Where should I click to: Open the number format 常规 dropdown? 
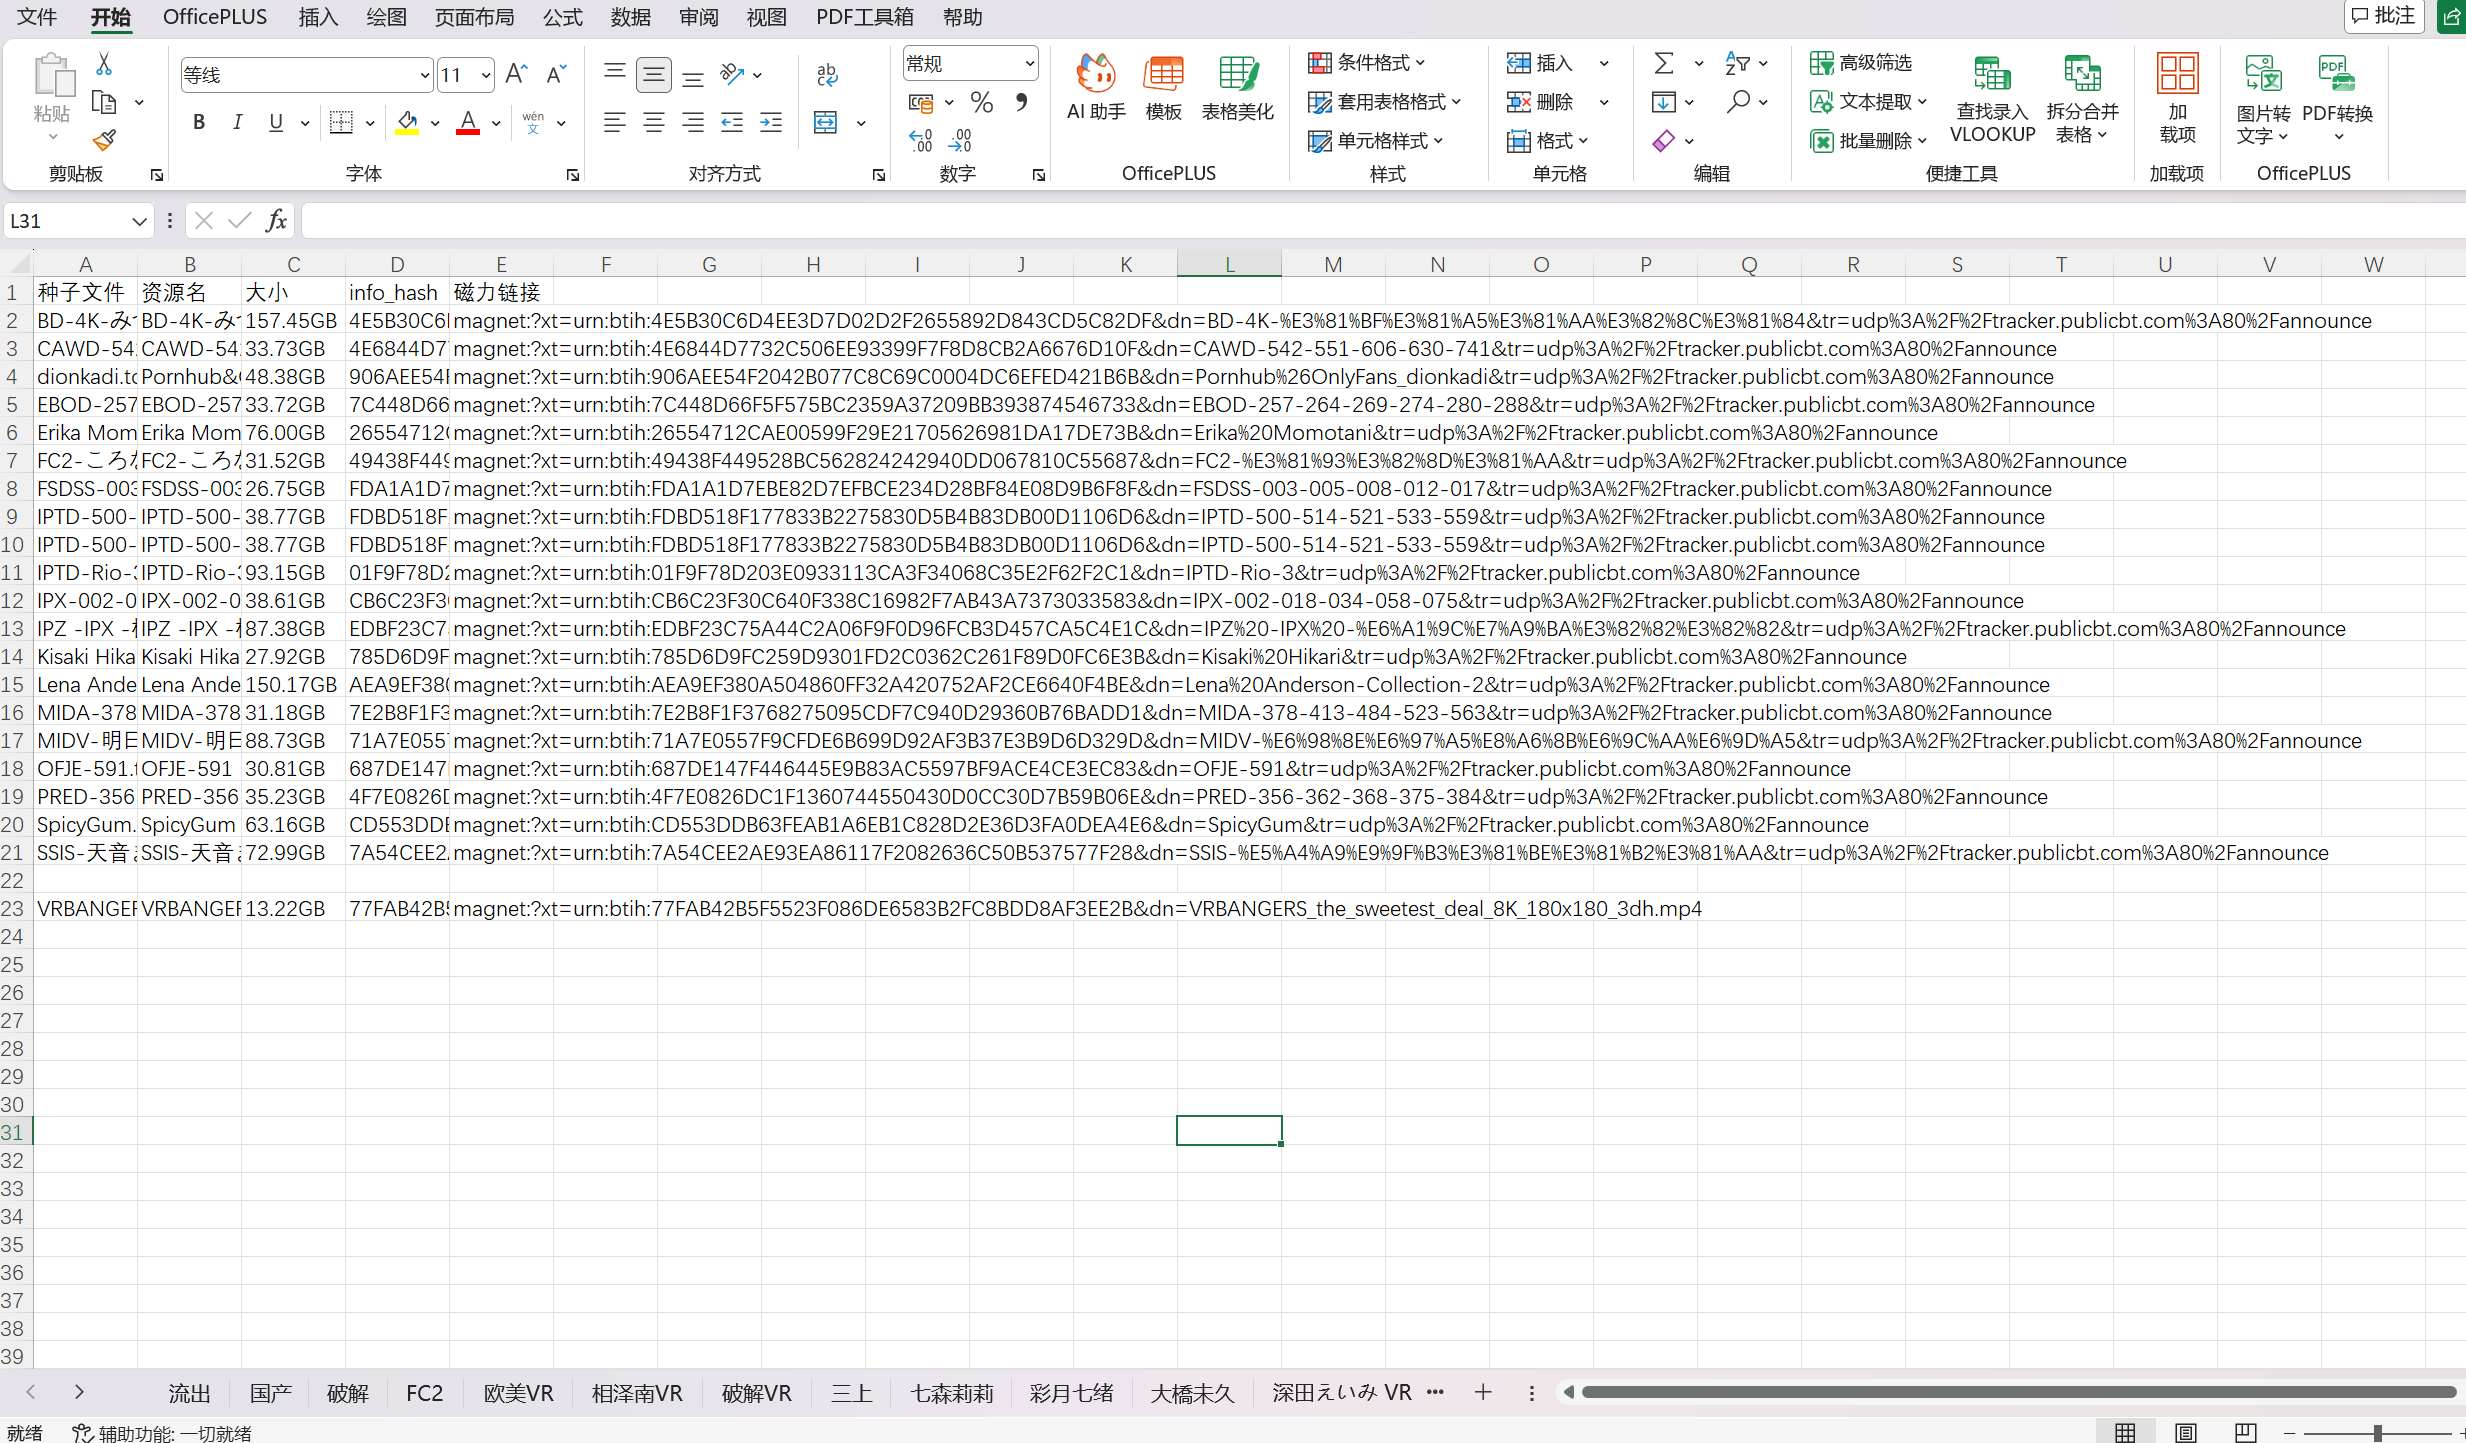point(1029,64)
